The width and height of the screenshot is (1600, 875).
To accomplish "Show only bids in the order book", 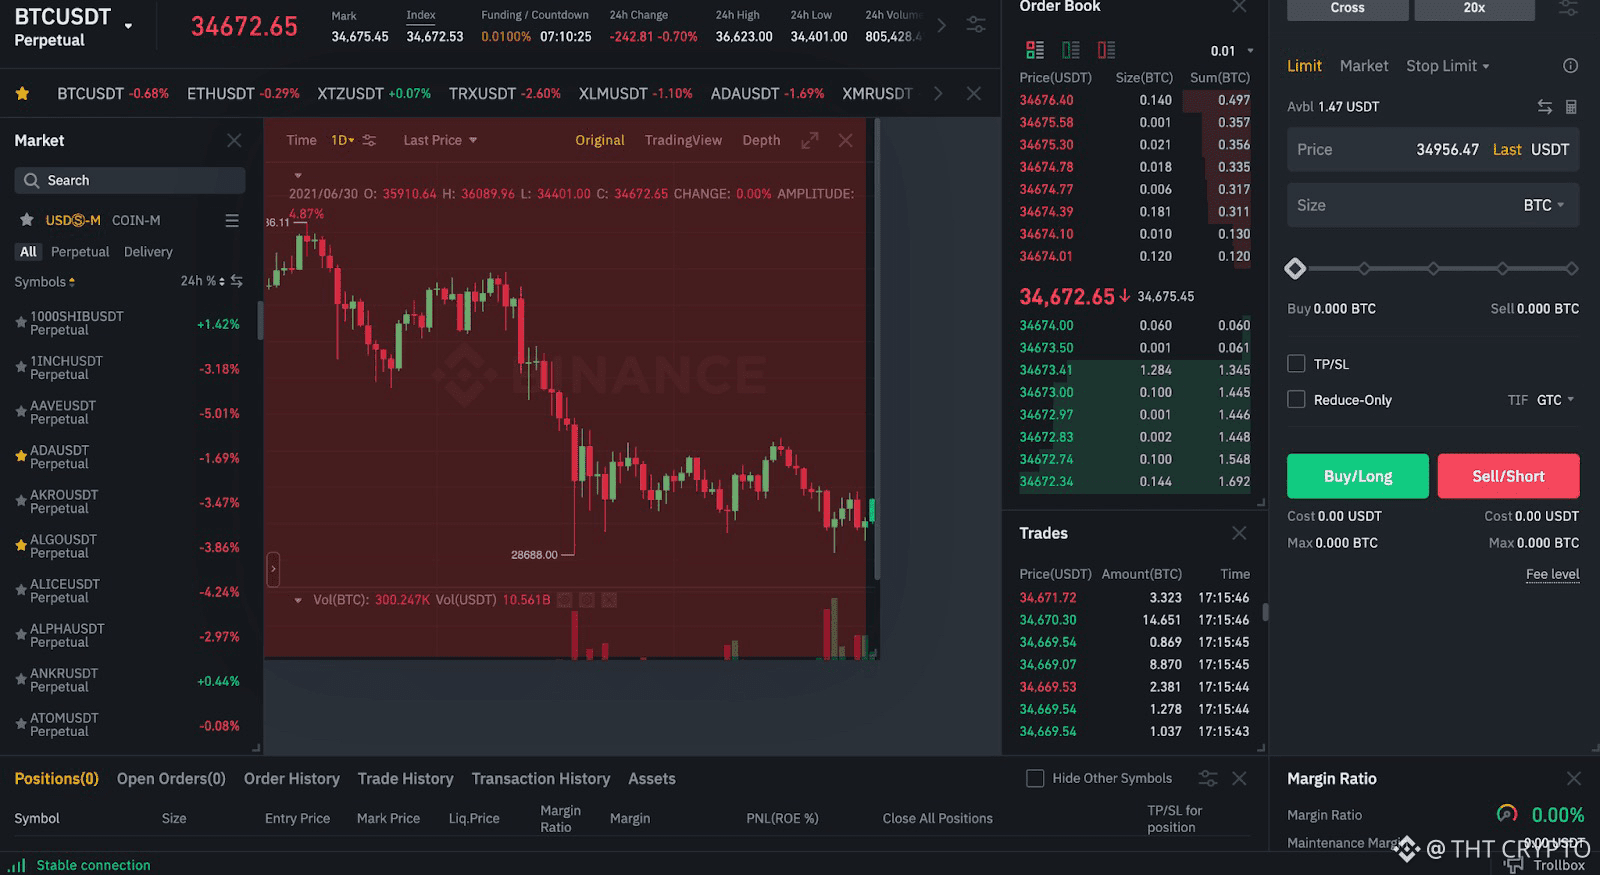I will (x=1071, y=50).
